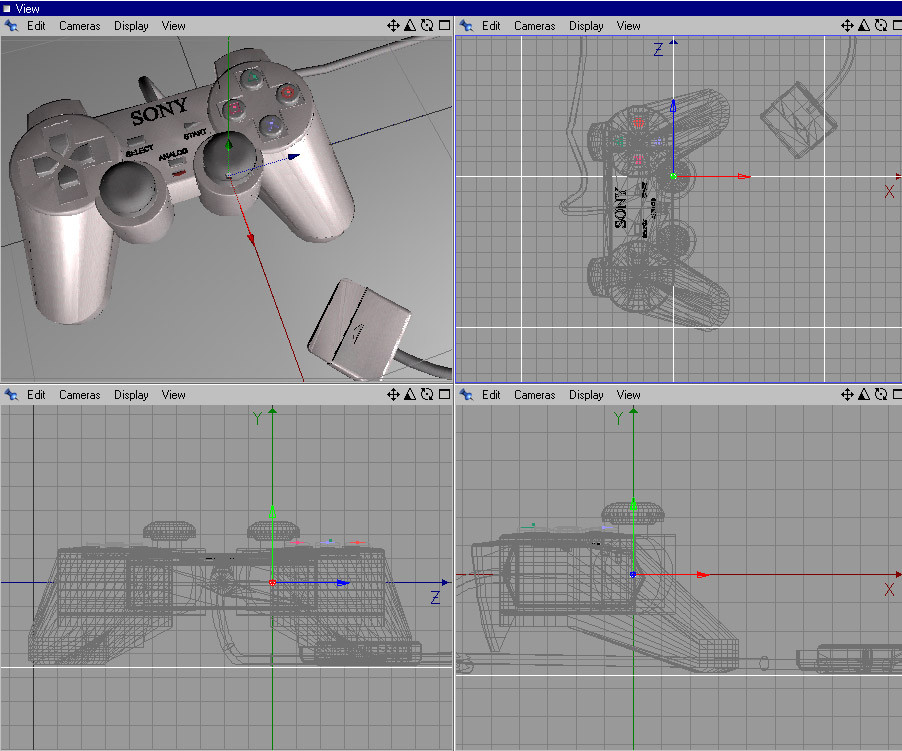Open Edit menu in front XY viewport
This screenshot has width=902, height=751.
pyautogui.click(x=491, y=394)
